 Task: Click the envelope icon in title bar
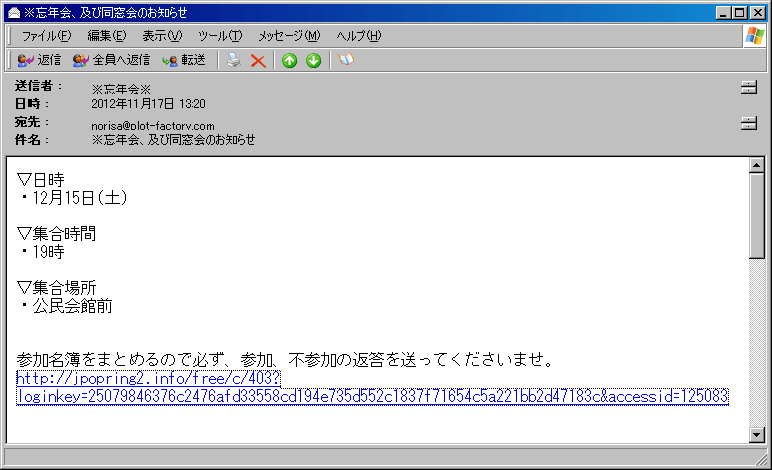14,13
